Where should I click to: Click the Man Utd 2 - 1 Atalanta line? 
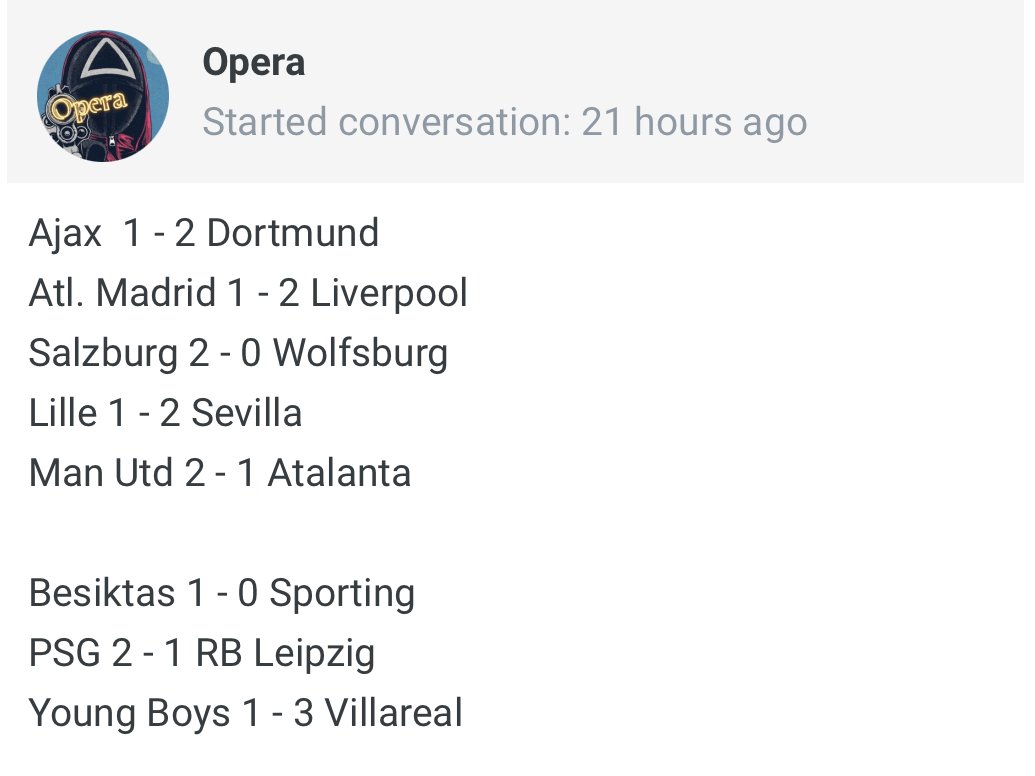[x=220, y=474]
